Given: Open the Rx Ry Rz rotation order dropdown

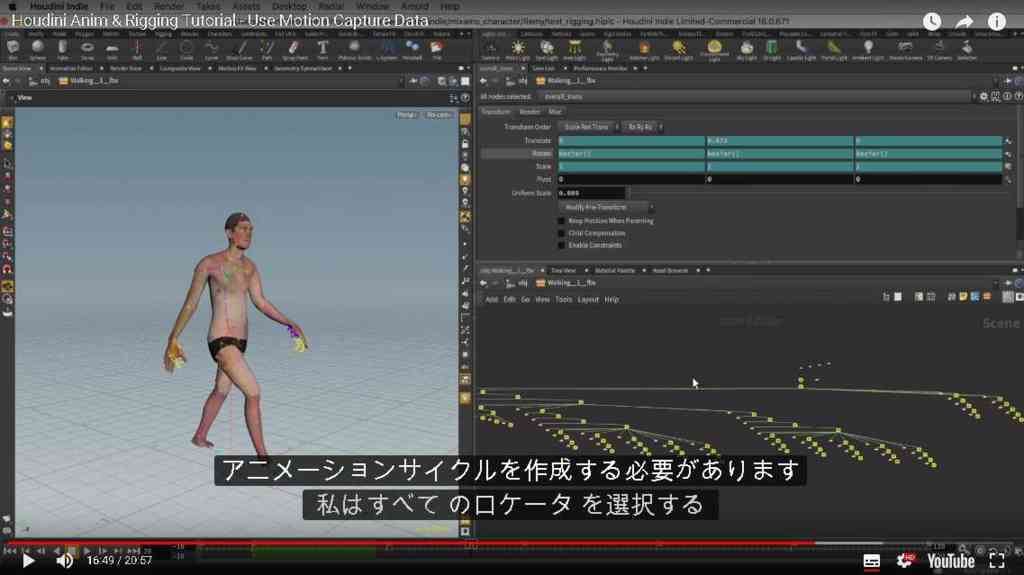Looking at the screenshot, I should [643, 127].
